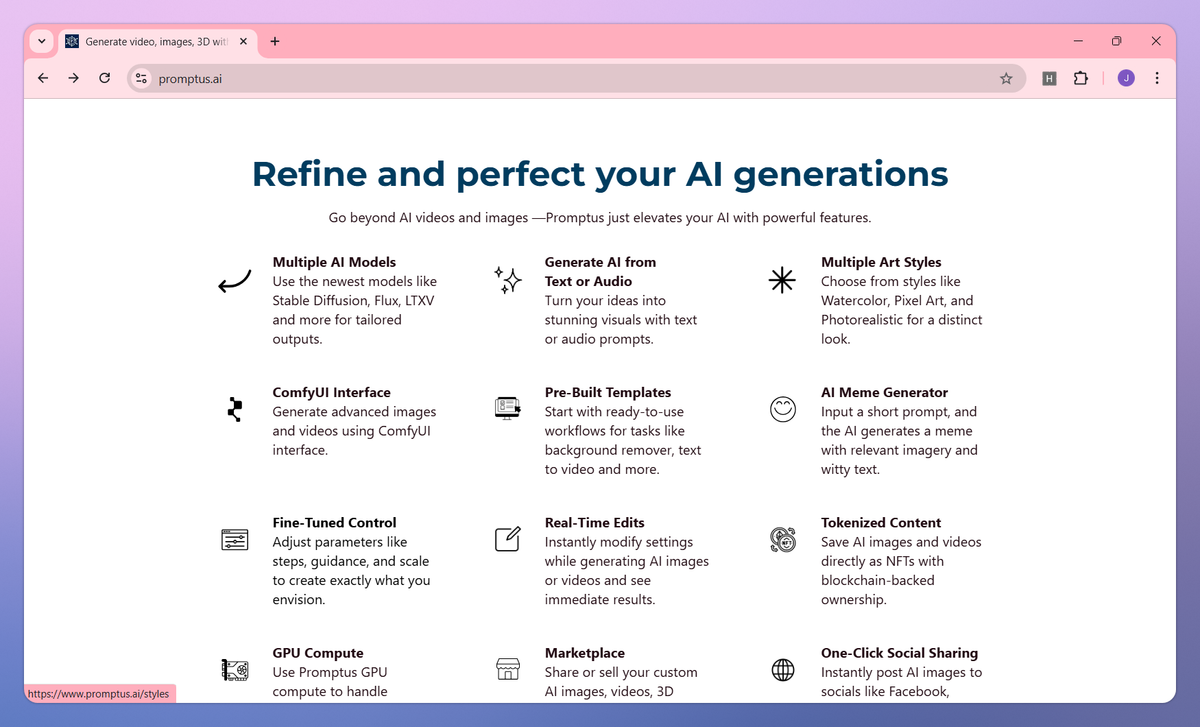Click the NFT coin icon beside Tokenized Content
The height and width of the screenshot is (727, 1200).
point(783,539)
